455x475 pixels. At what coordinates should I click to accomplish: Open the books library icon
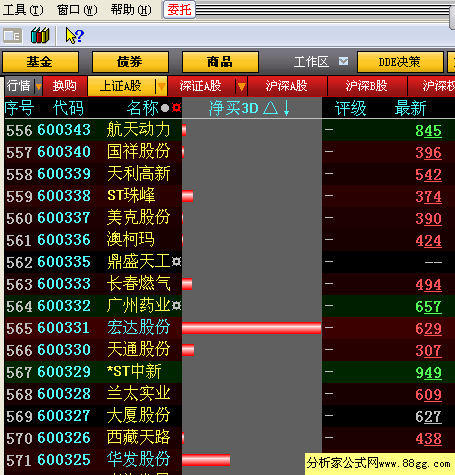point(40,35)
